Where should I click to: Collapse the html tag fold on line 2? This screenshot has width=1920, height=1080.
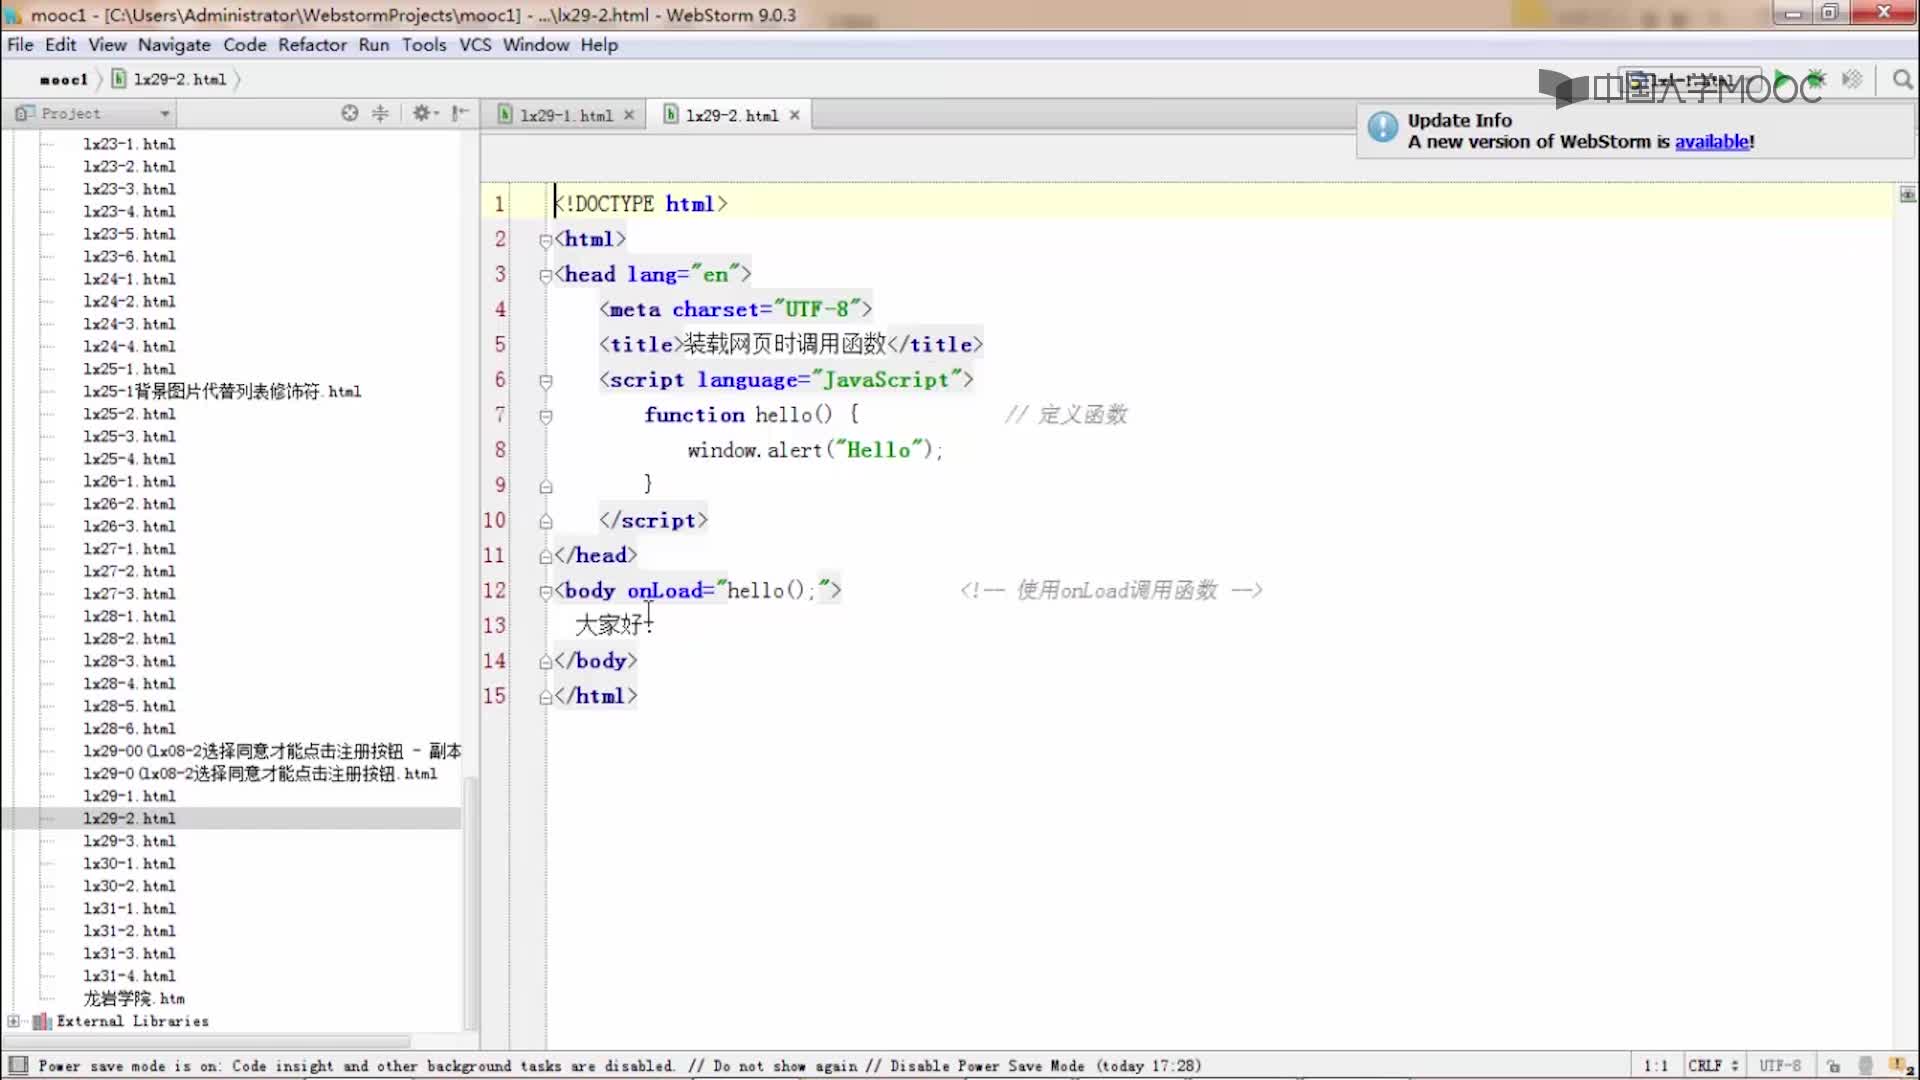545,240
